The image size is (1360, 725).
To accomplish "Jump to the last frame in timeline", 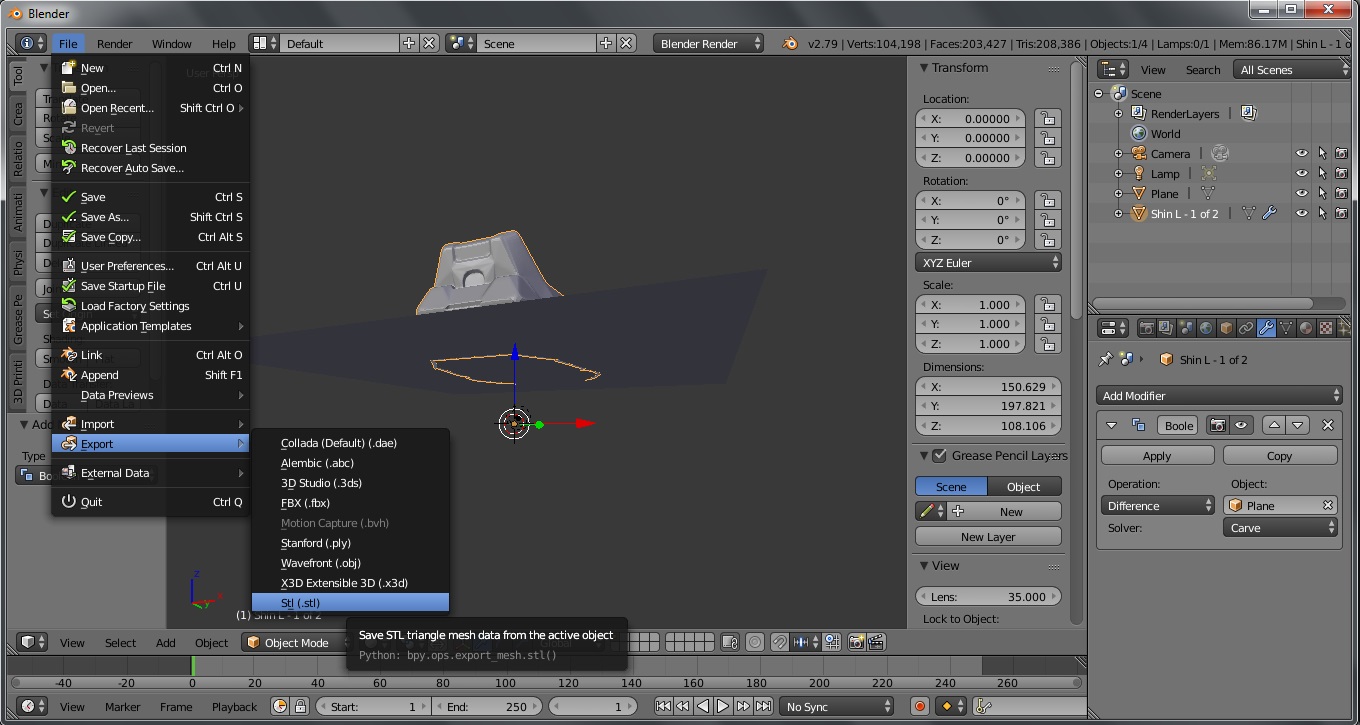I will pyautogui.click(x=763, y=706).
